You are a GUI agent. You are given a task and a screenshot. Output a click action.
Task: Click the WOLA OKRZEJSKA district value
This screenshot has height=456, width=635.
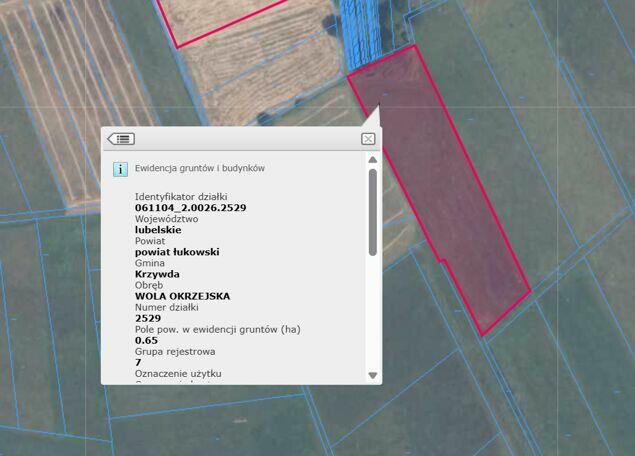pos(182,296)
